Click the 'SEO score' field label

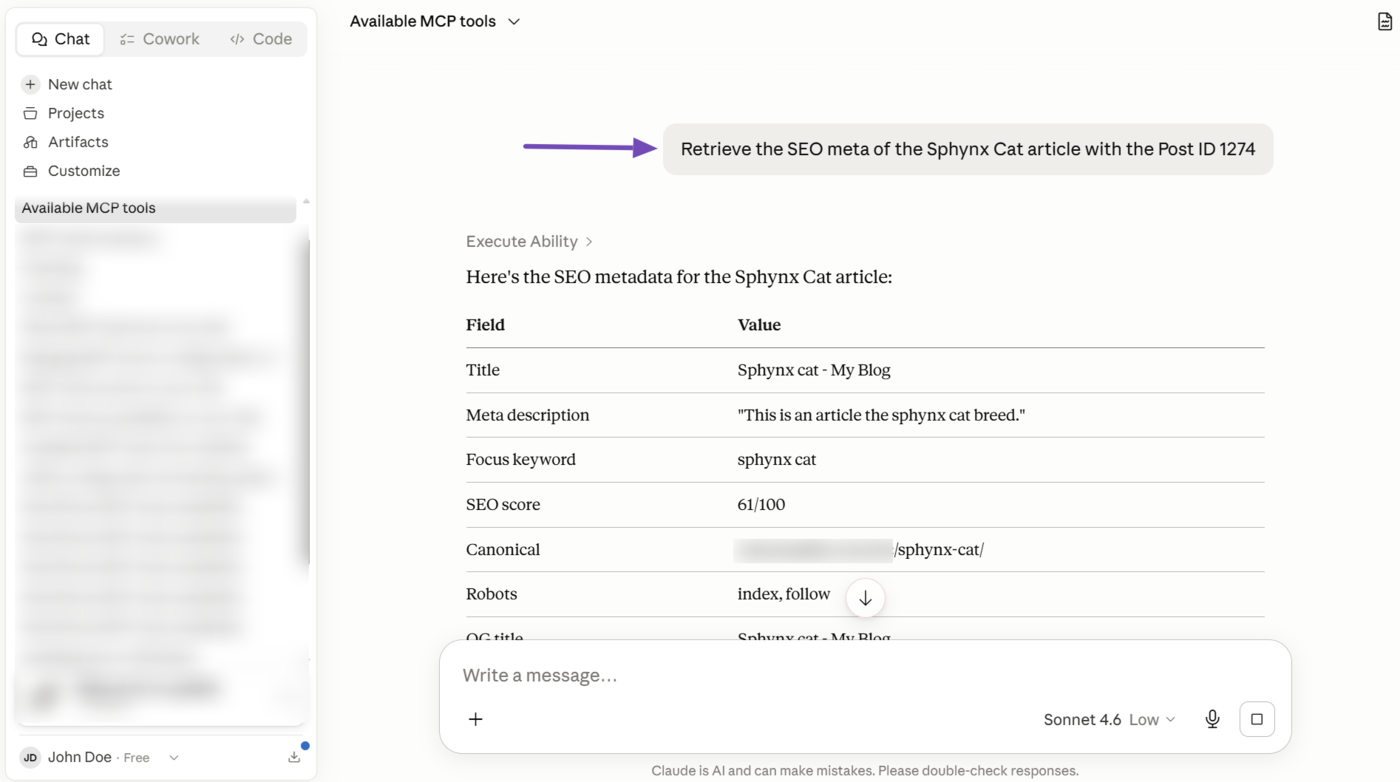tap(503, 505)
